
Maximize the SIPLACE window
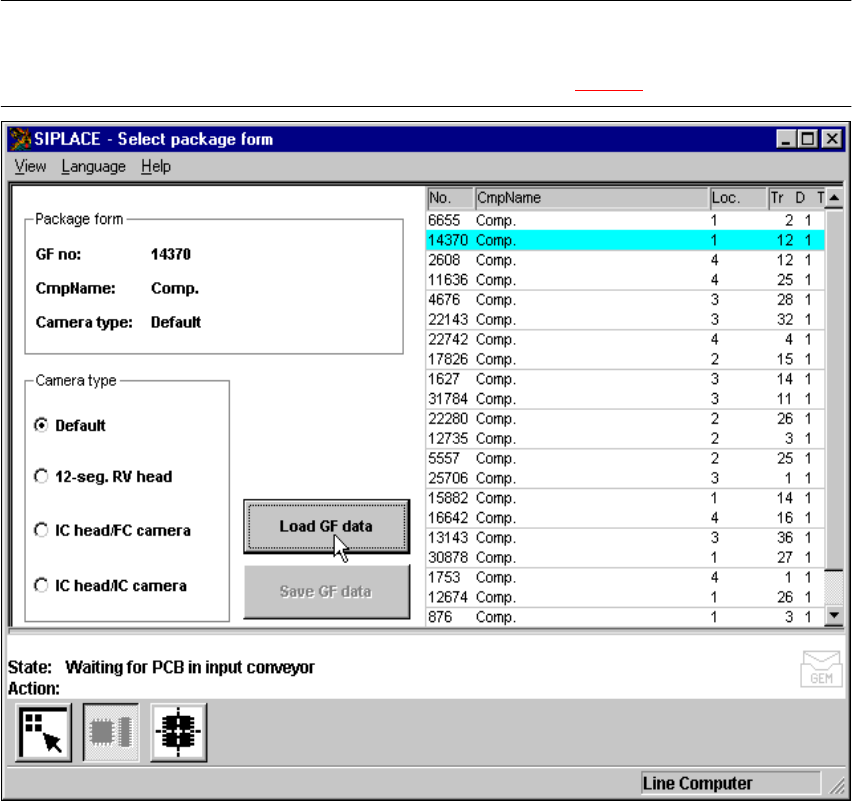[808, 139]
